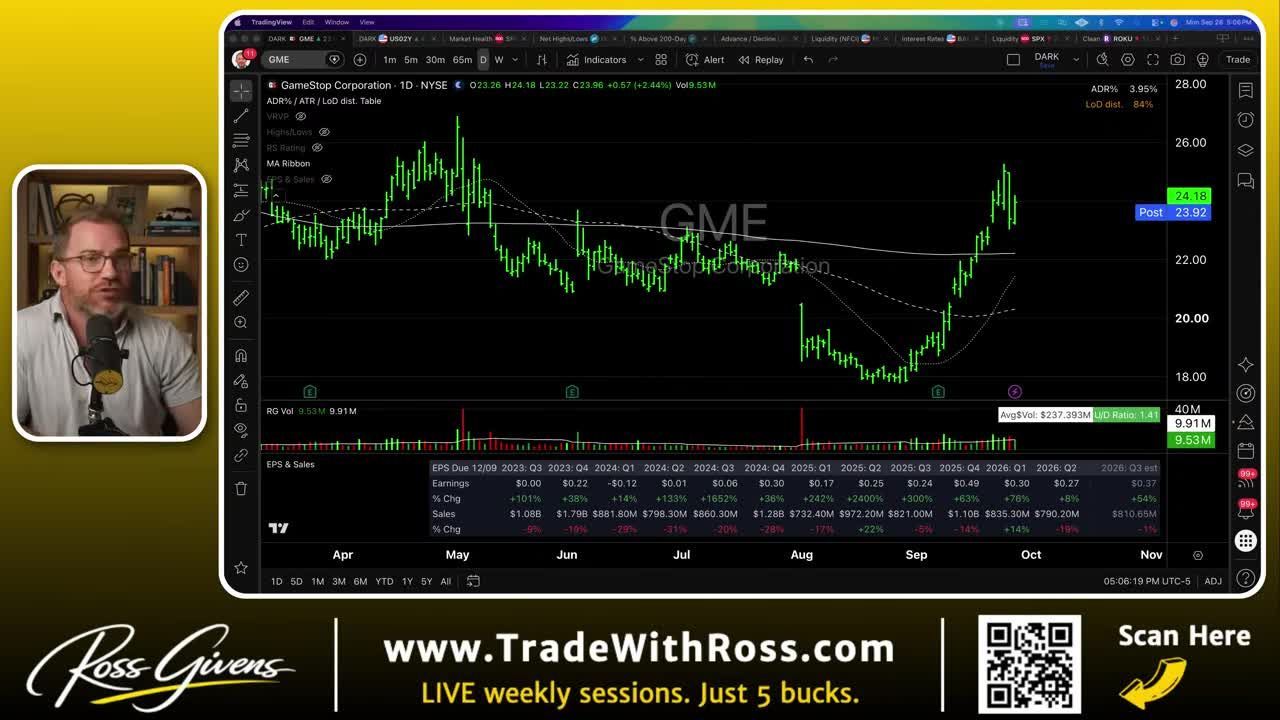This screenshot has width=1280, height=720.
Task: Click the go to date calendar icon
Action: point(473,581)
